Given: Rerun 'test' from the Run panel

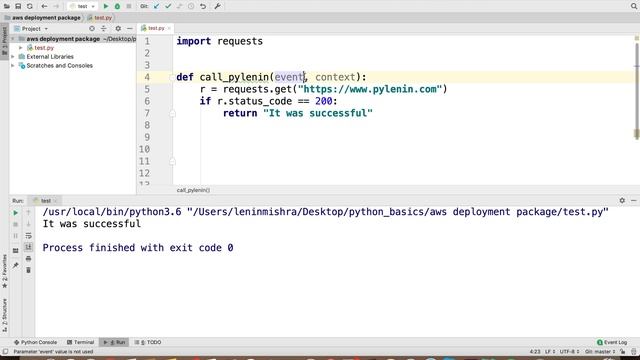Looking at the screenshot, I should tap(16, 213).
